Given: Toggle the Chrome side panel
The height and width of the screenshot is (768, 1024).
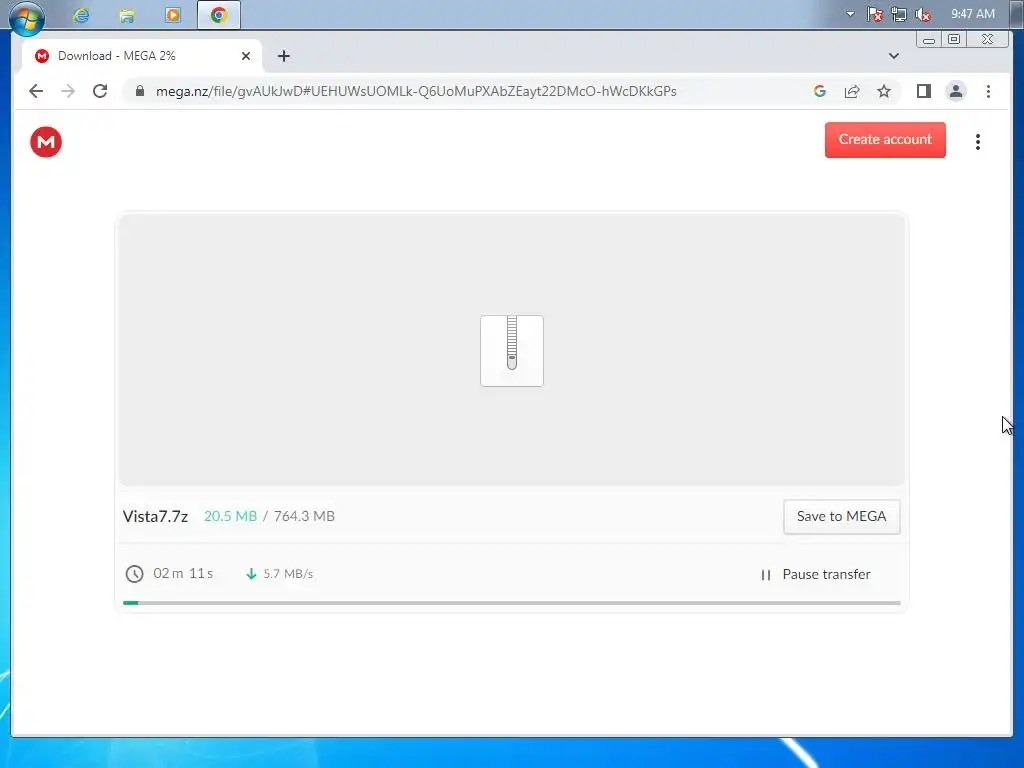Looking at the screenshot, I should click(923, 91).
